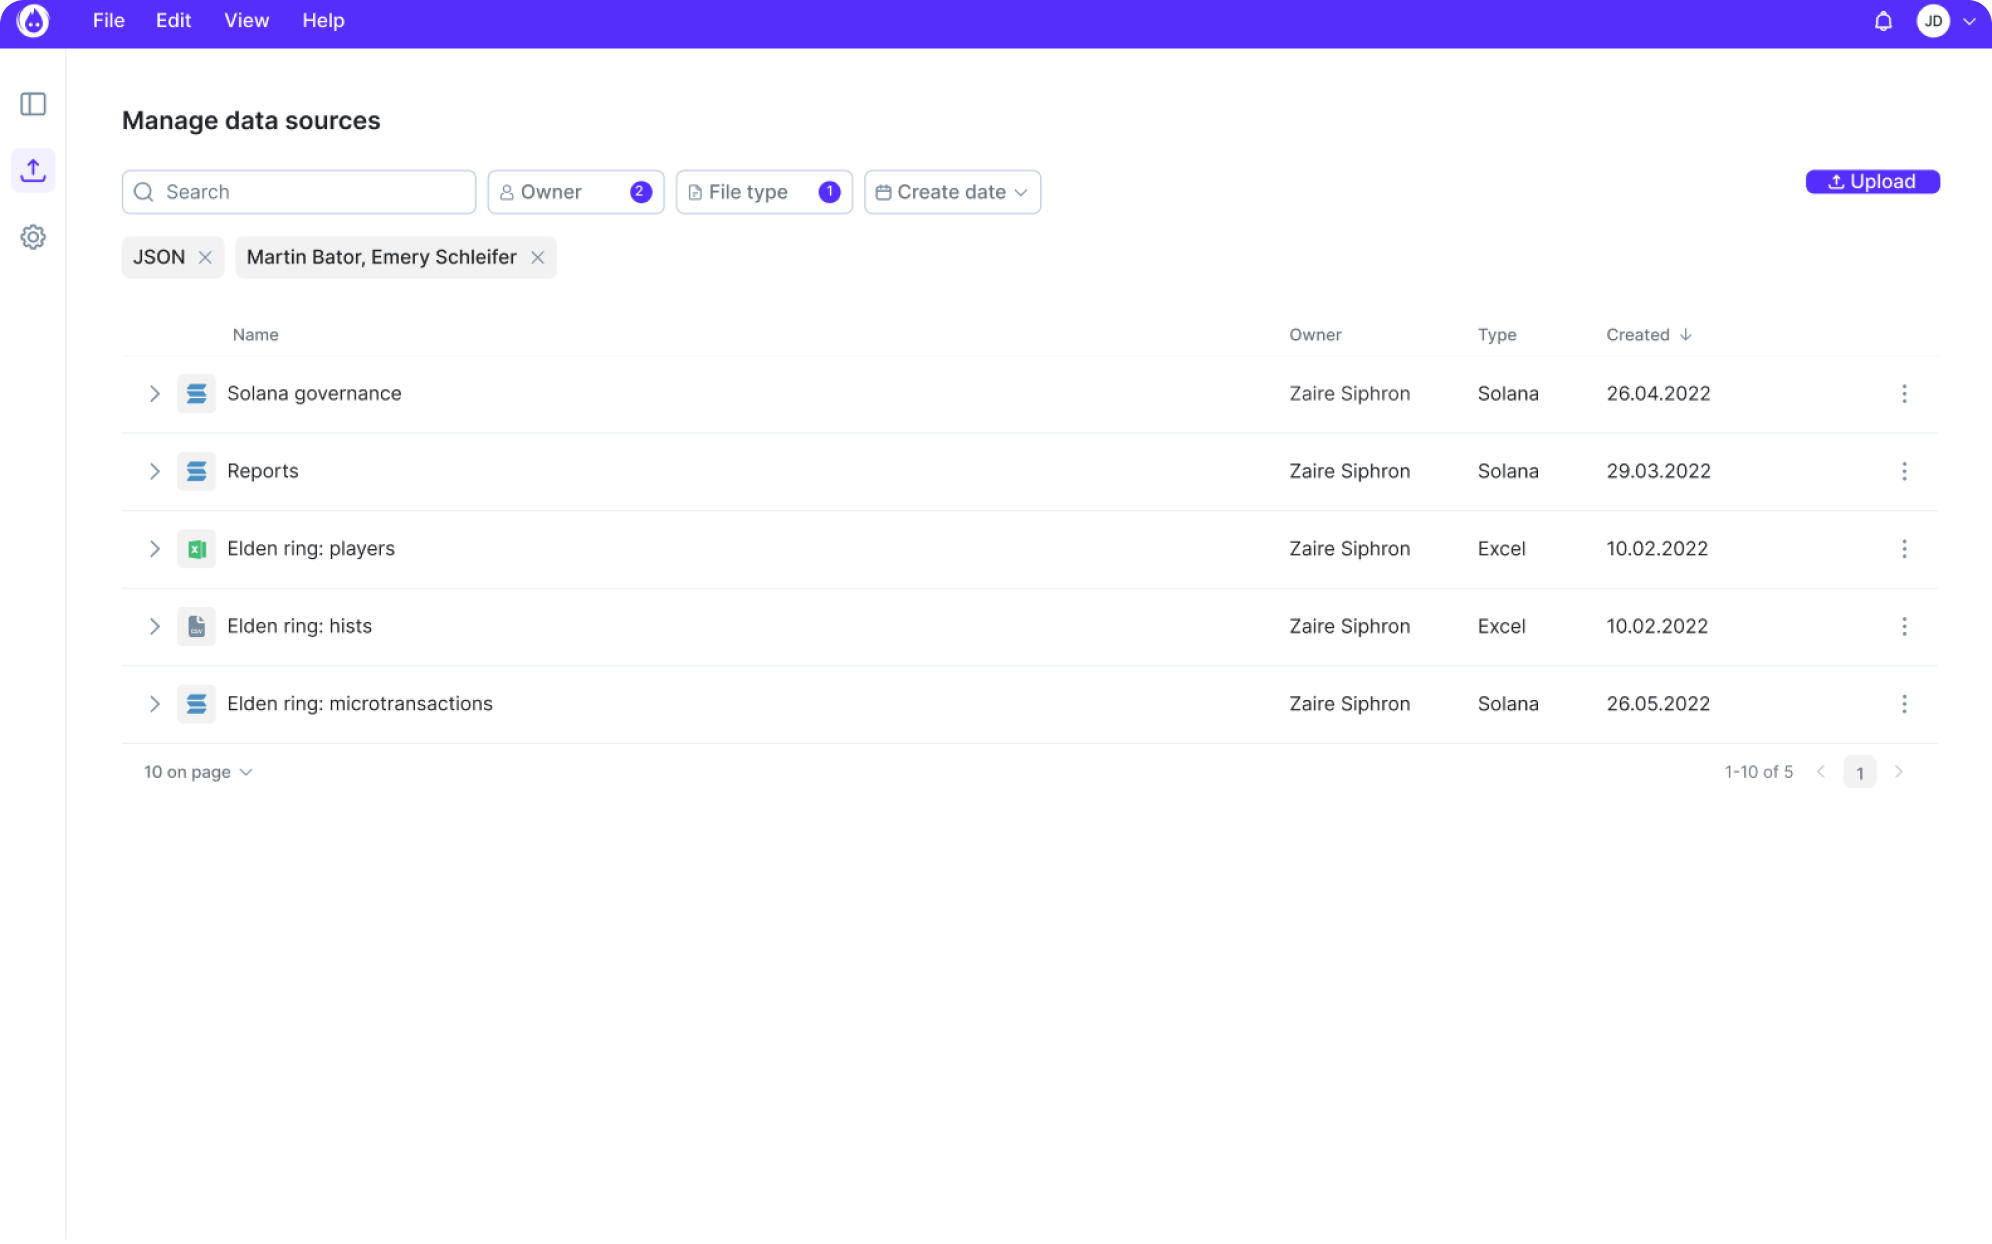Open the 10 on page selector
The width and height of the screenshot is (1992, 1244).
[197, 771]
